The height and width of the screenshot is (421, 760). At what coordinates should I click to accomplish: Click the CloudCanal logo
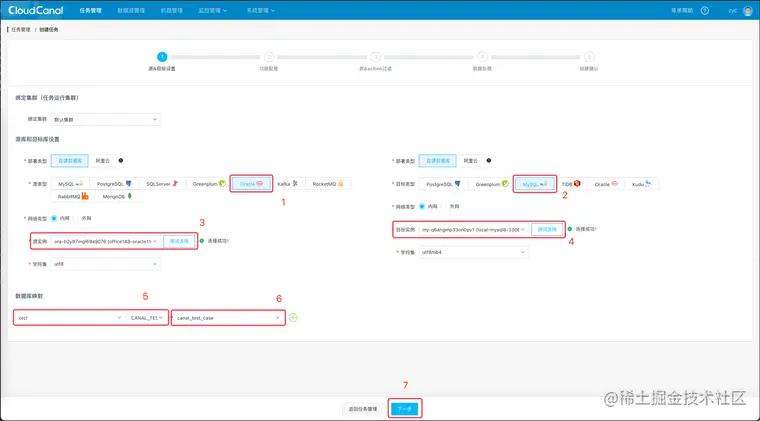coord(36,10)
